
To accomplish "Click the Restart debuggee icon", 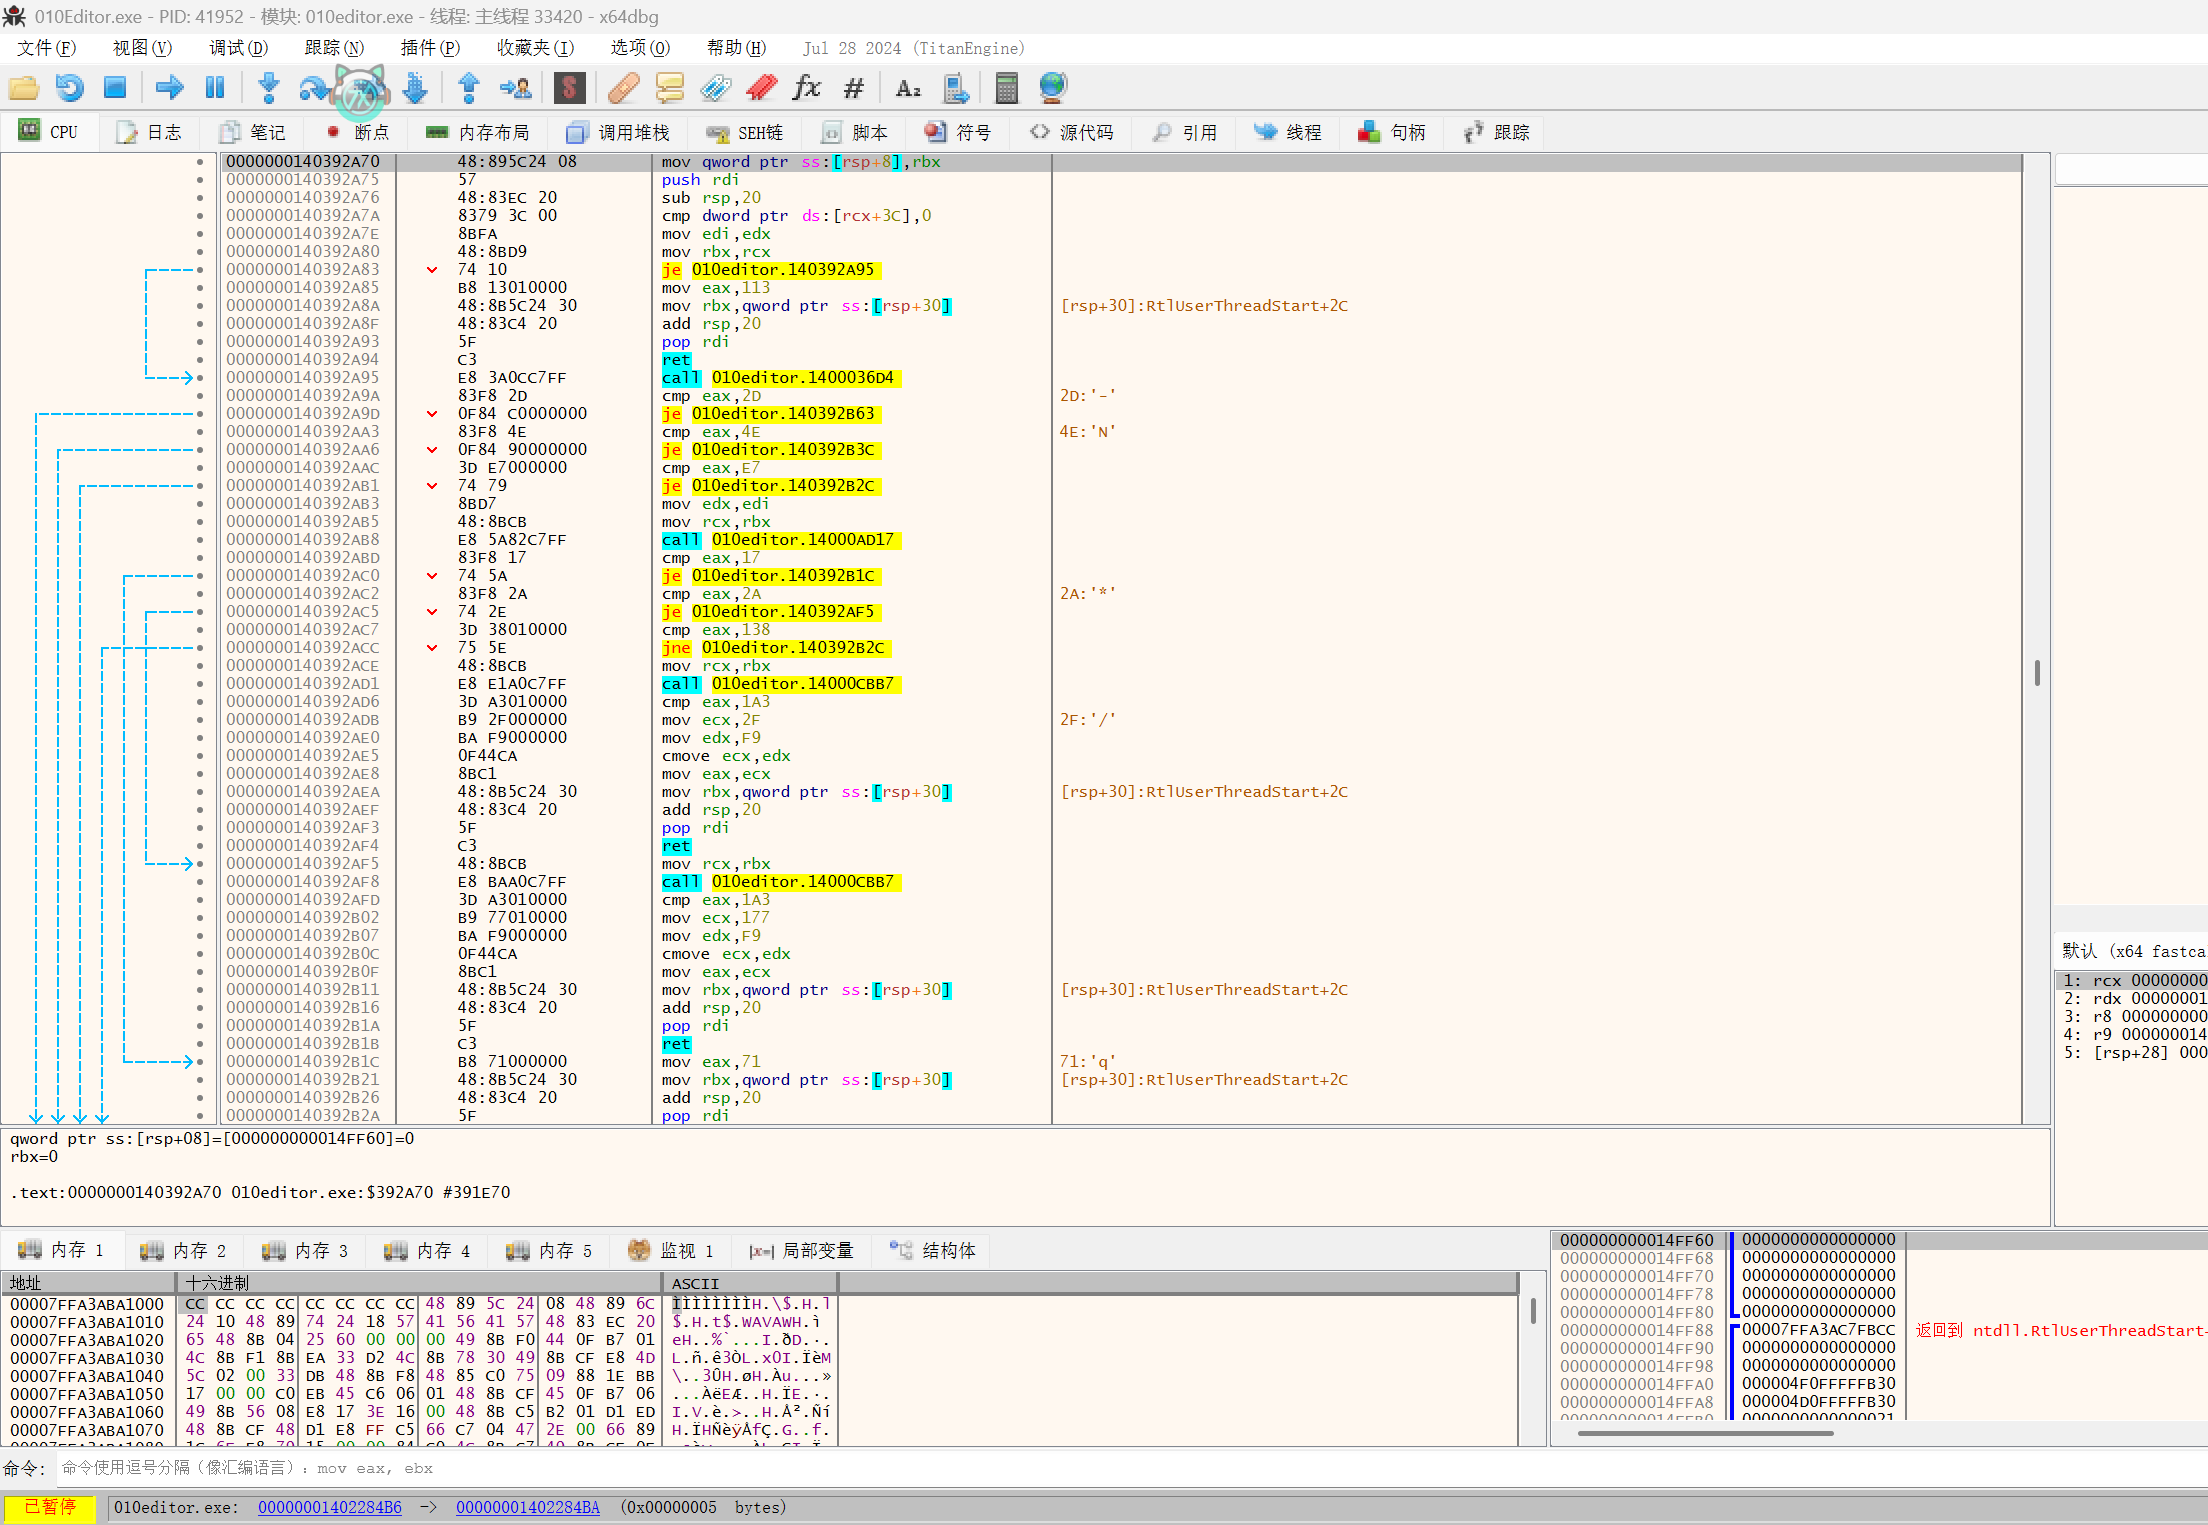I will (x=69, y=88).
